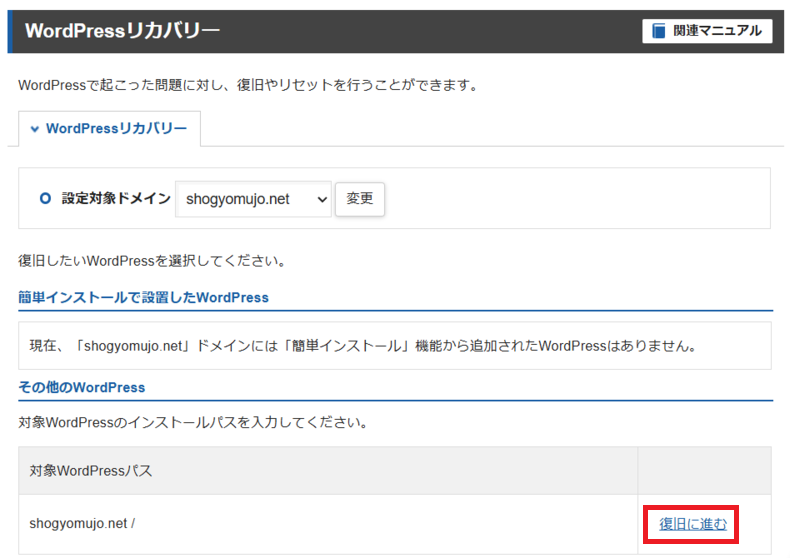Image resolution: width=790 pixels, height=558 pixels.
Task: Open the shogyomujo.net domain dropdown
Action: pyautogui.click(x=253, y=199)
